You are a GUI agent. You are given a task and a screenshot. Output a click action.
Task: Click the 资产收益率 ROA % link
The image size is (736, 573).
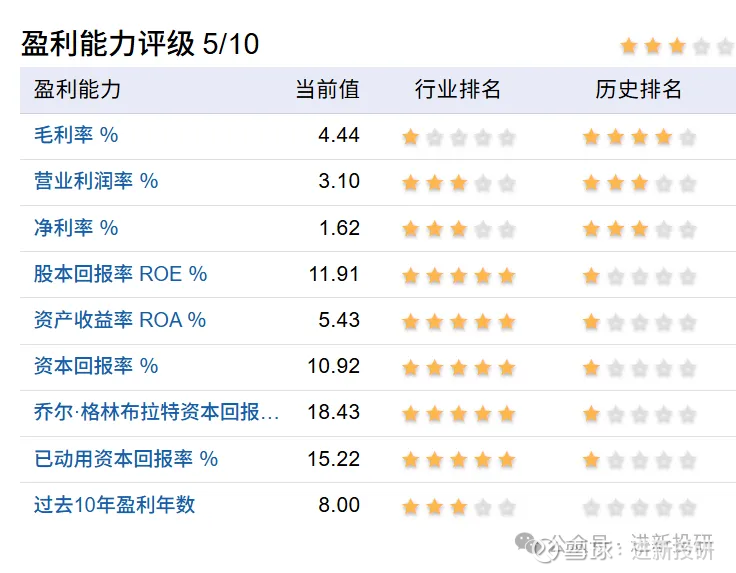[120, 320]
